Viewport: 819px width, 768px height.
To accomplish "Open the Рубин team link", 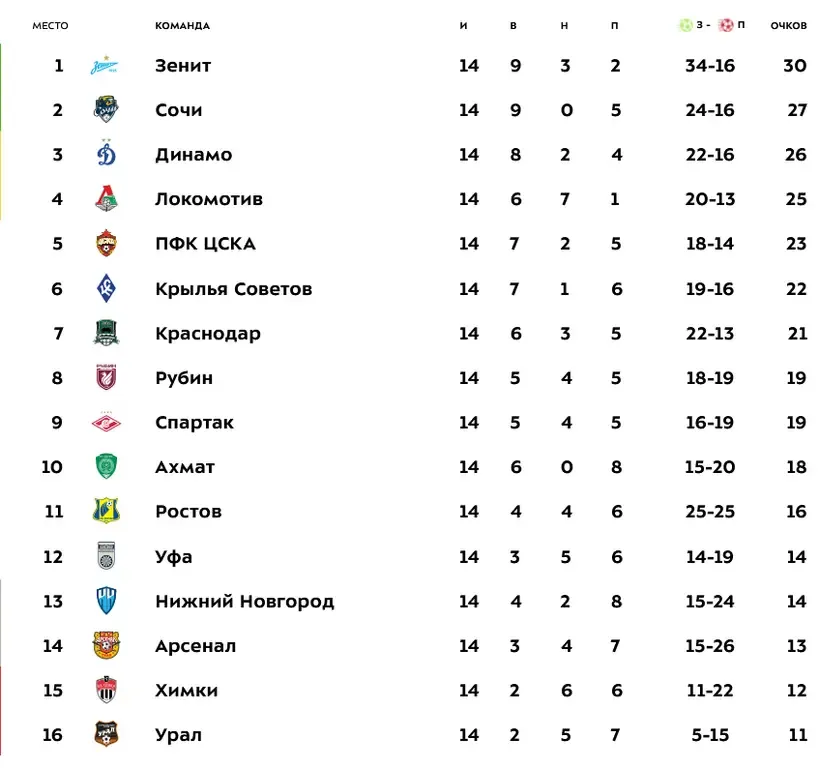I will [184, 378].
